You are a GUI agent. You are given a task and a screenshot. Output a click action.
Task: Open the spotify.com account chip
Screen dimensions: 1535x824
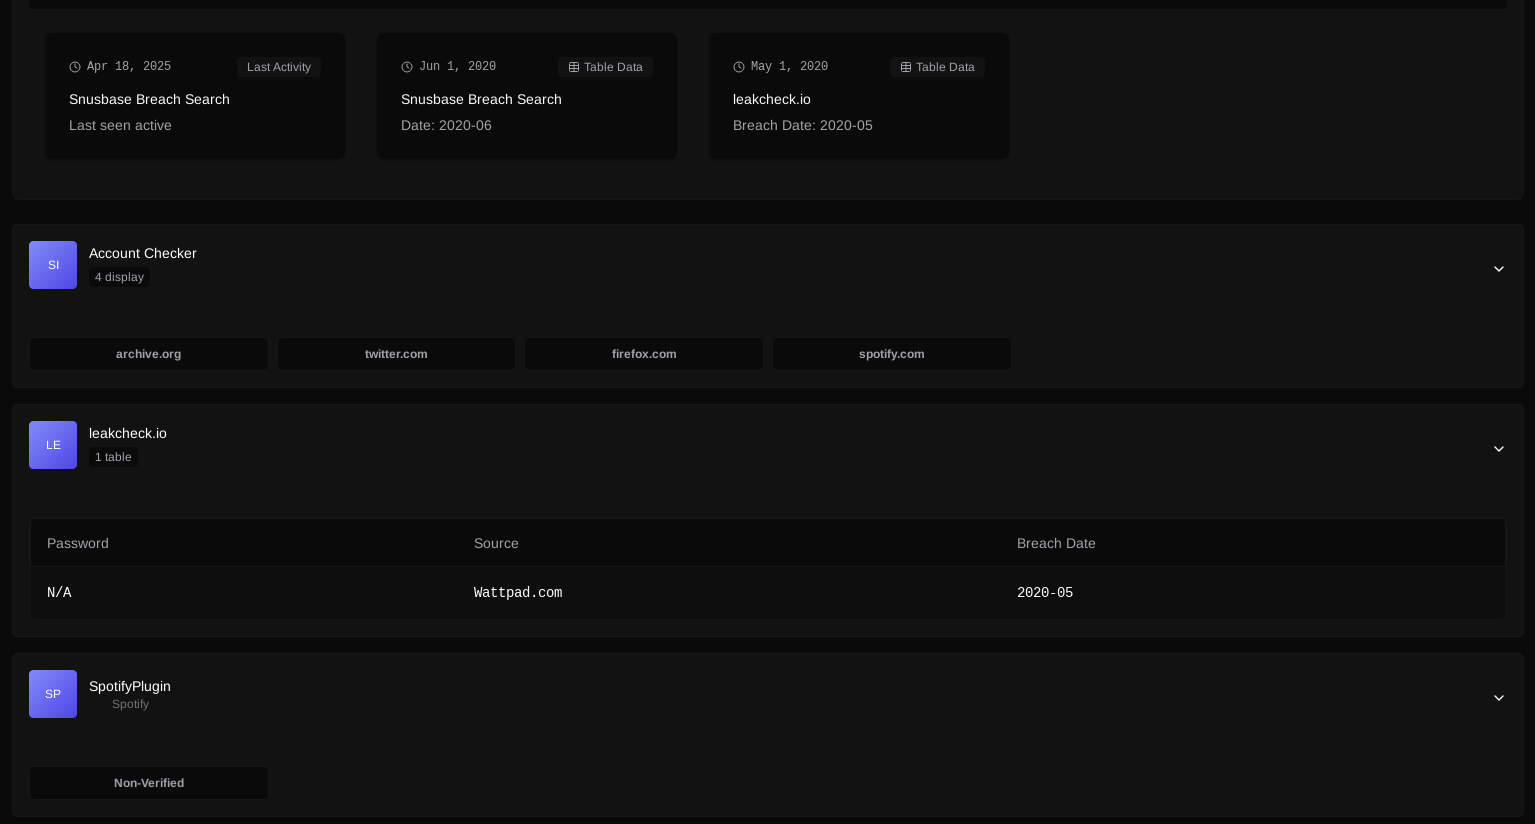892,354
